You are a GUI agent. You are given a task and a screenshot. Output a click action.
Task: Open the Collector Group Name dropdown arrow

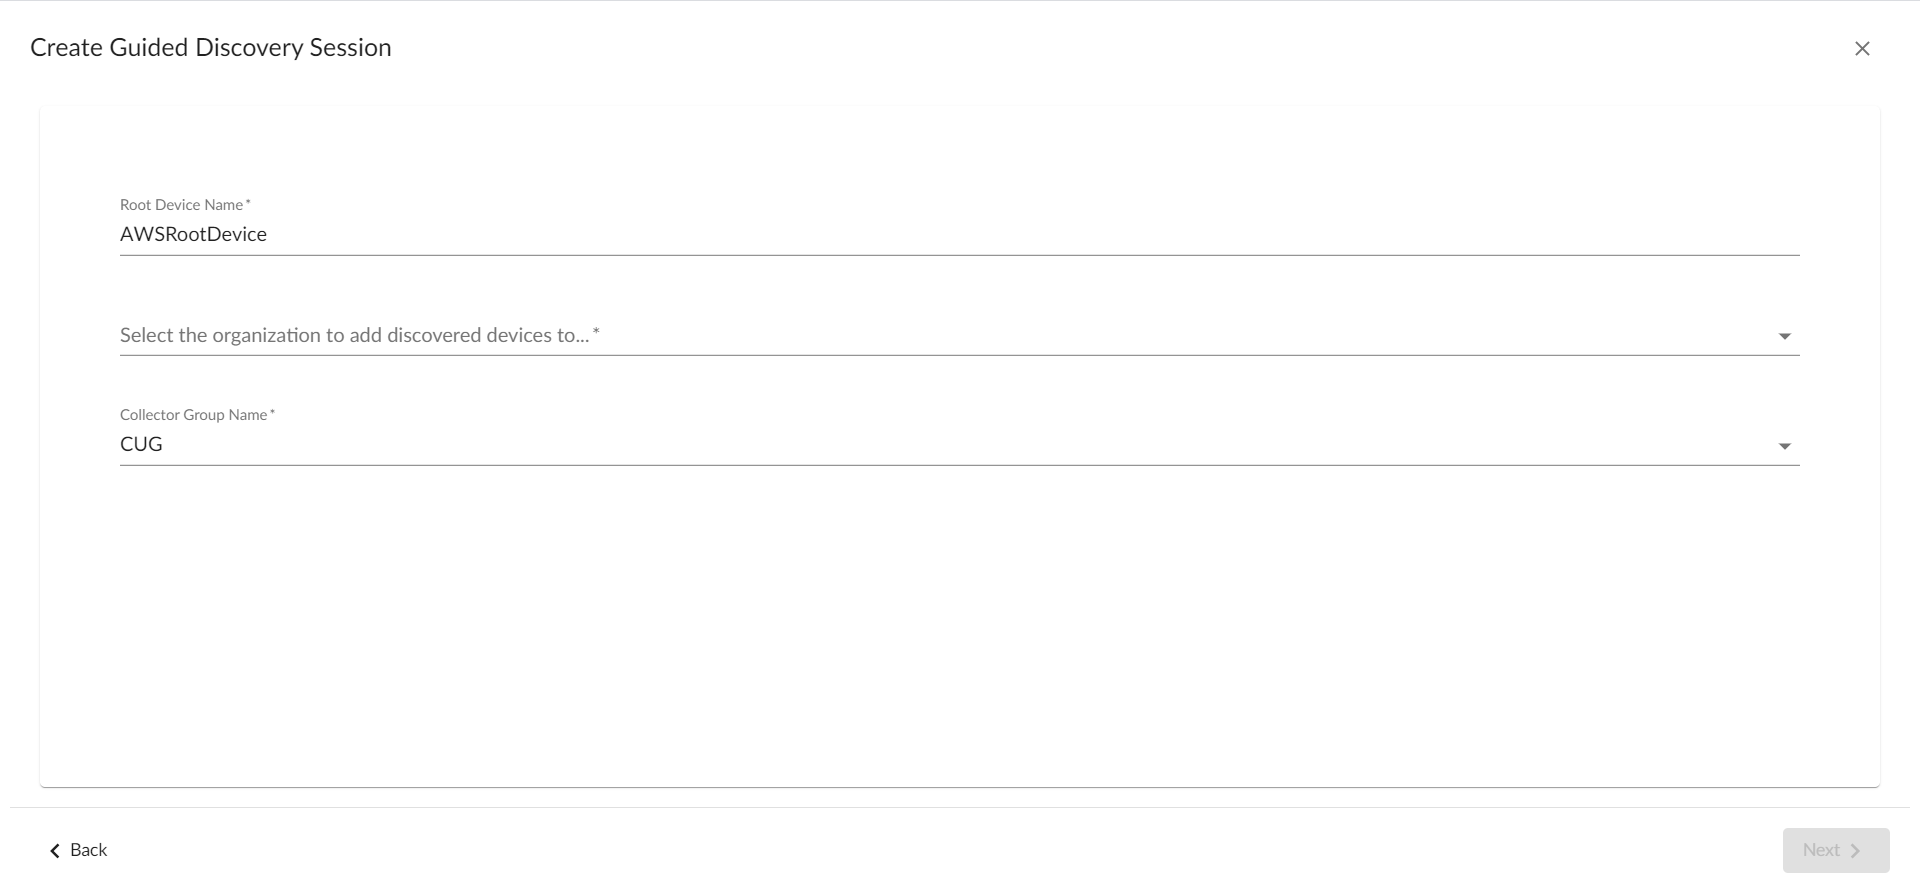[1784, 446]
